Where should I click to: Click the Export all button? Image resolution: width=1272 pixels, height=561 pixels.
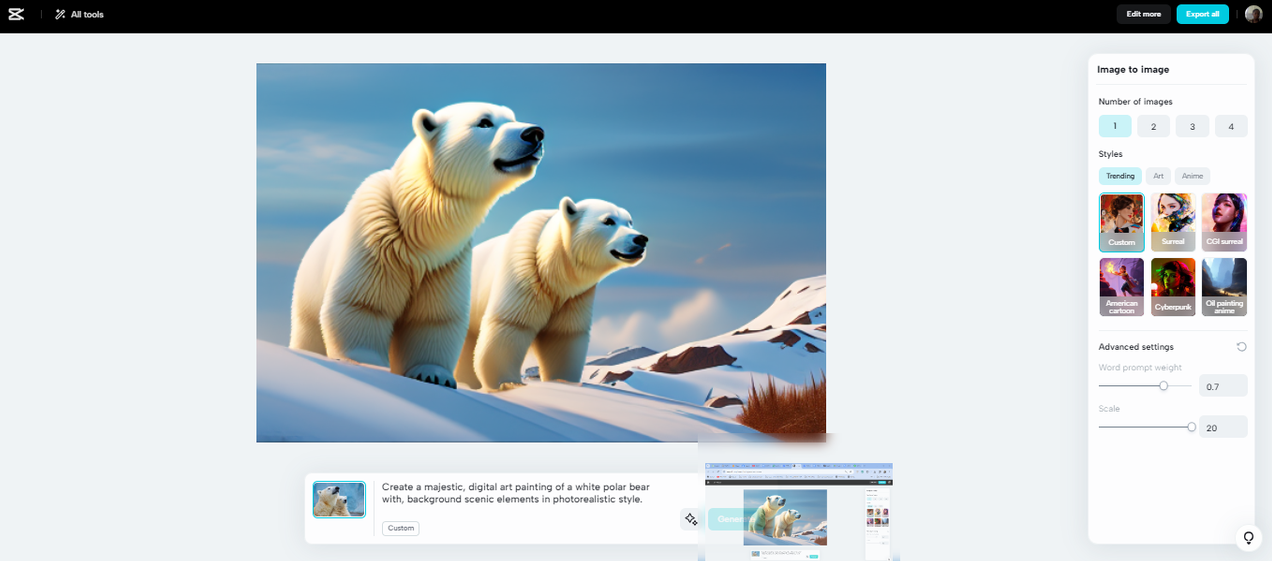(1202, 14)
